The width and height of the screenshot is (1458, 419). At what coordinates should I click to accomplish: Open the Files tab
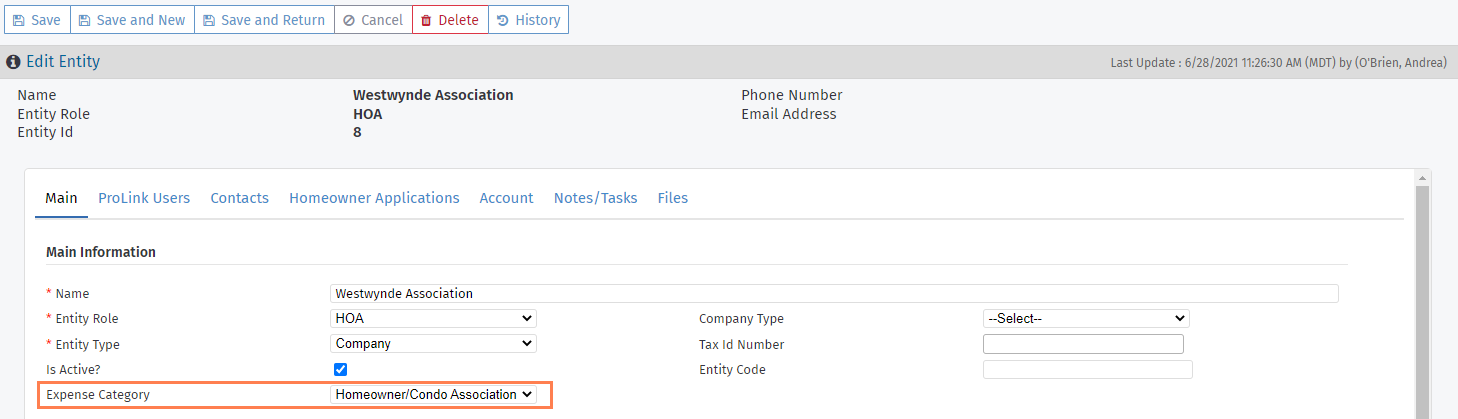672,198
